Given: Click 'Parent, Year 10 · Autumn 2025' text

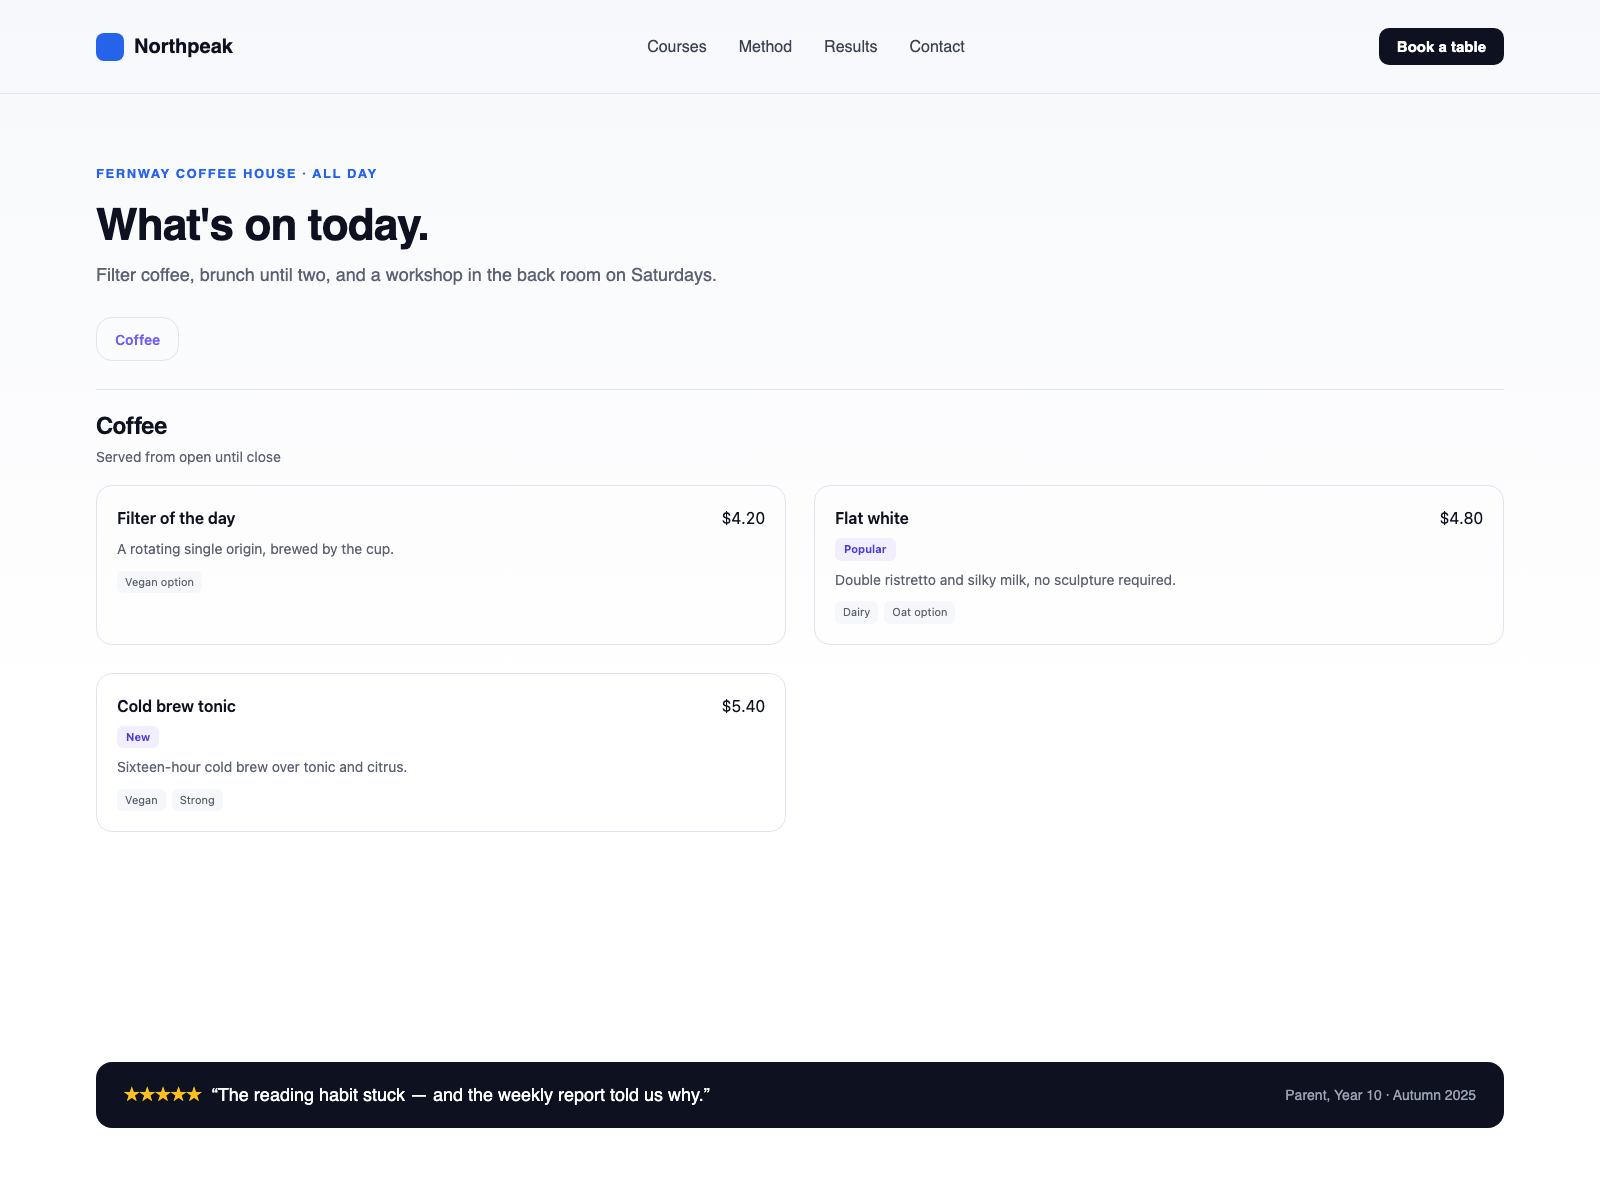Looking at the screenshot, I should click(x=1380, y=1095).
